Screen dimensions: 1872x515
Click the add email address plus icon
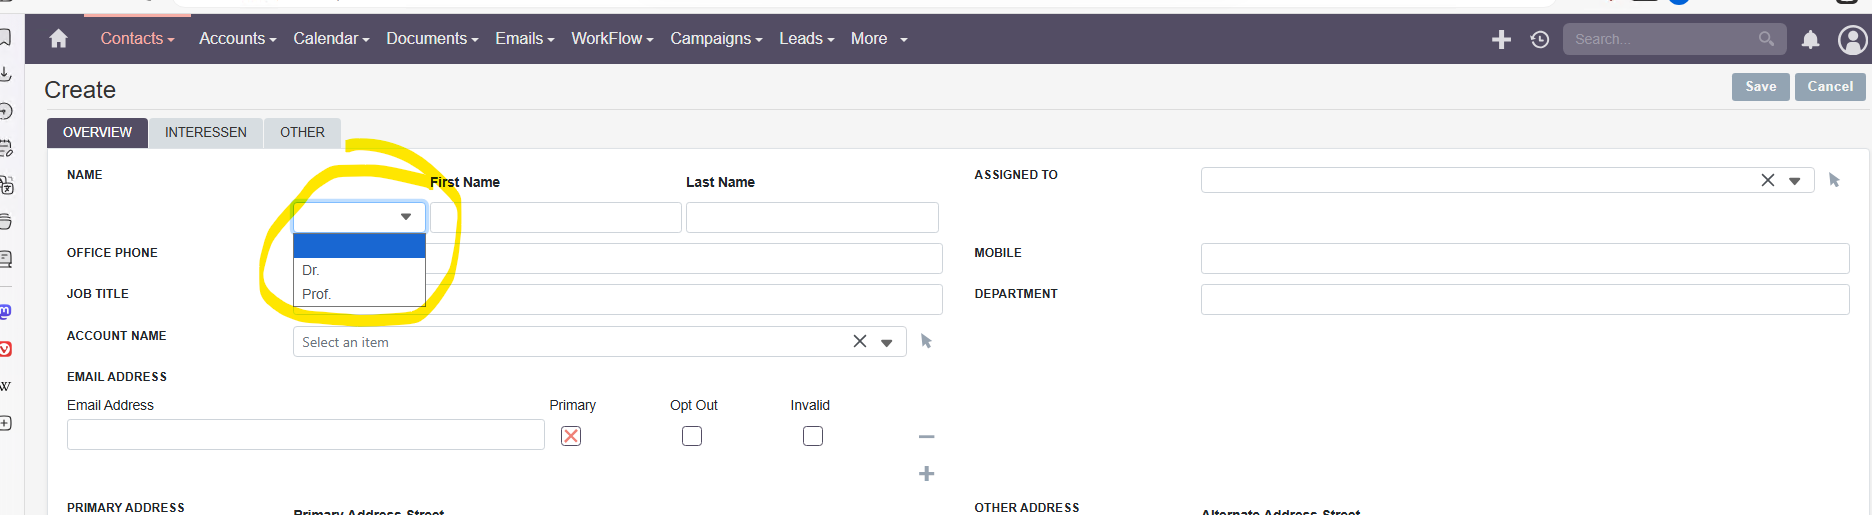[x=926, y=473]
